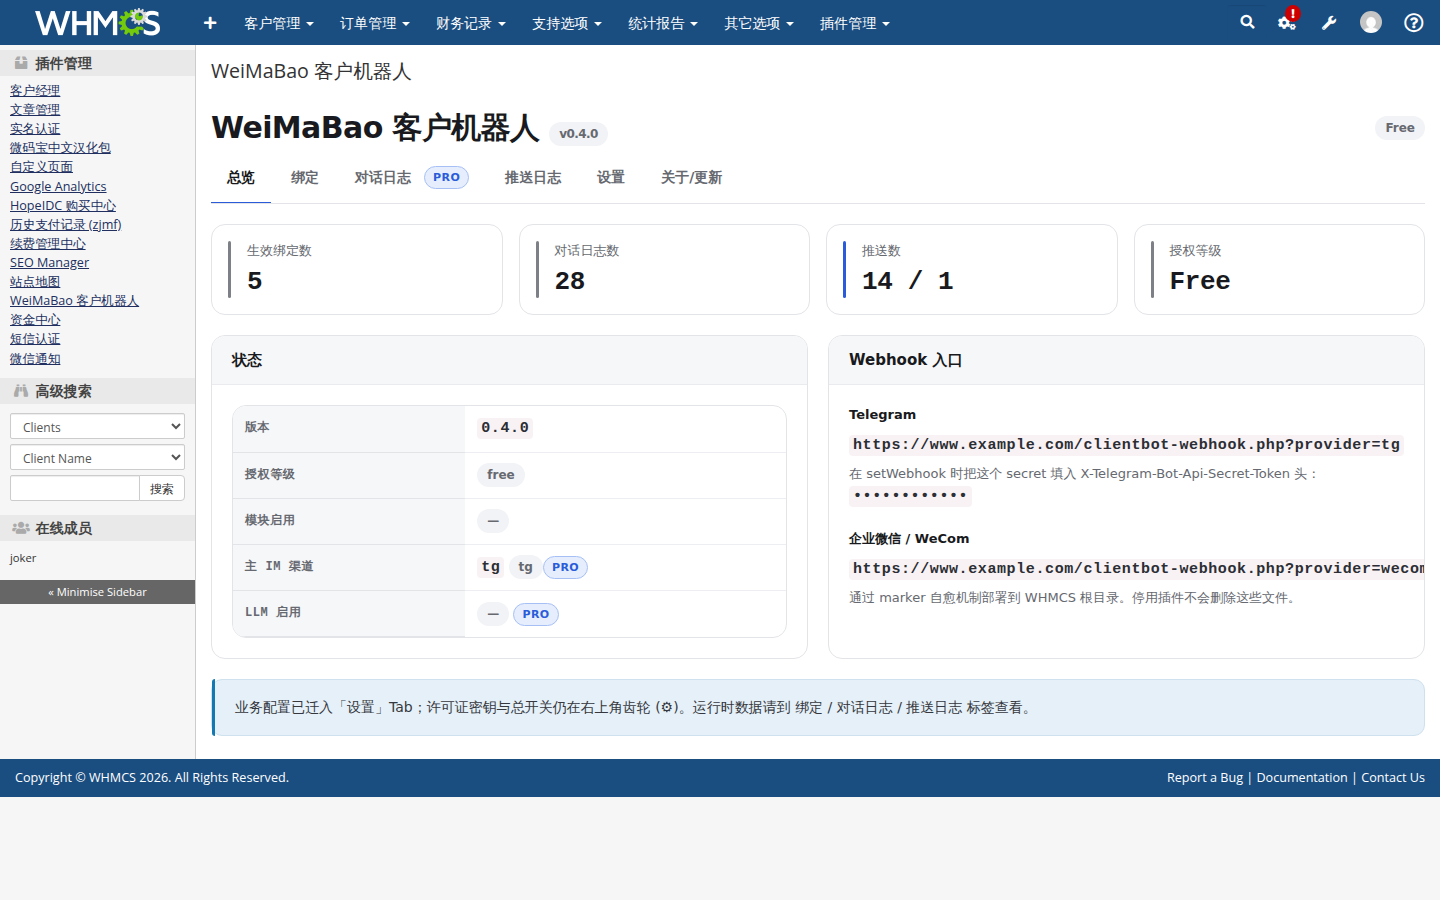Open the 微码宝中文汉化包 link

pyautogui.click(x=60, y=147)
